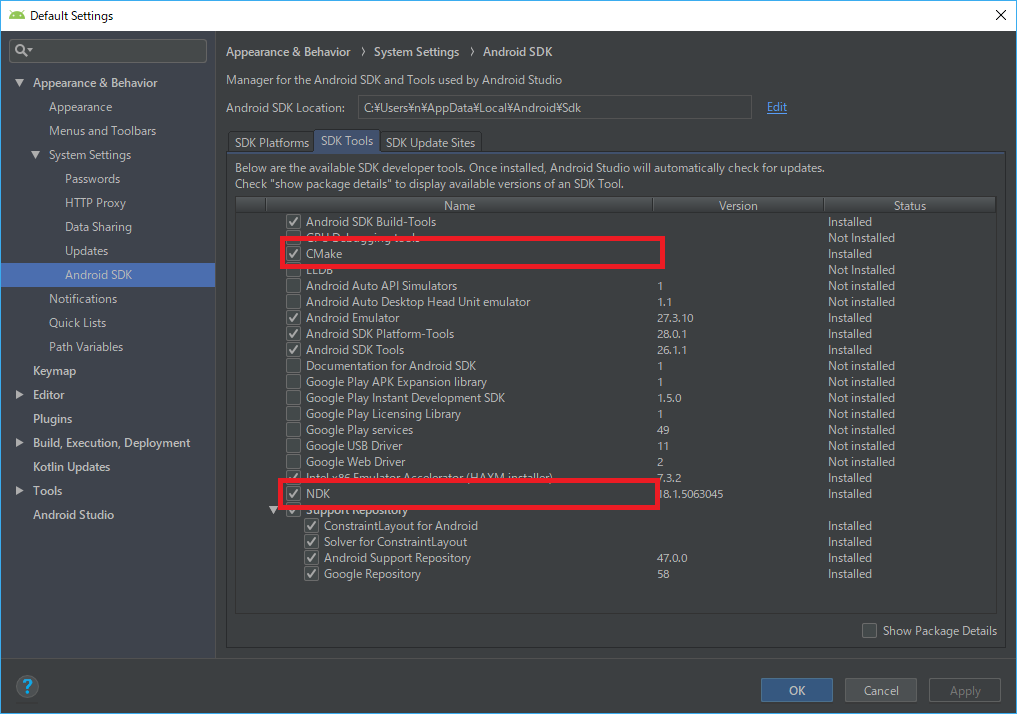
Task: Click Appearance & Behavior breadcrumb
Action: (288, 52)
